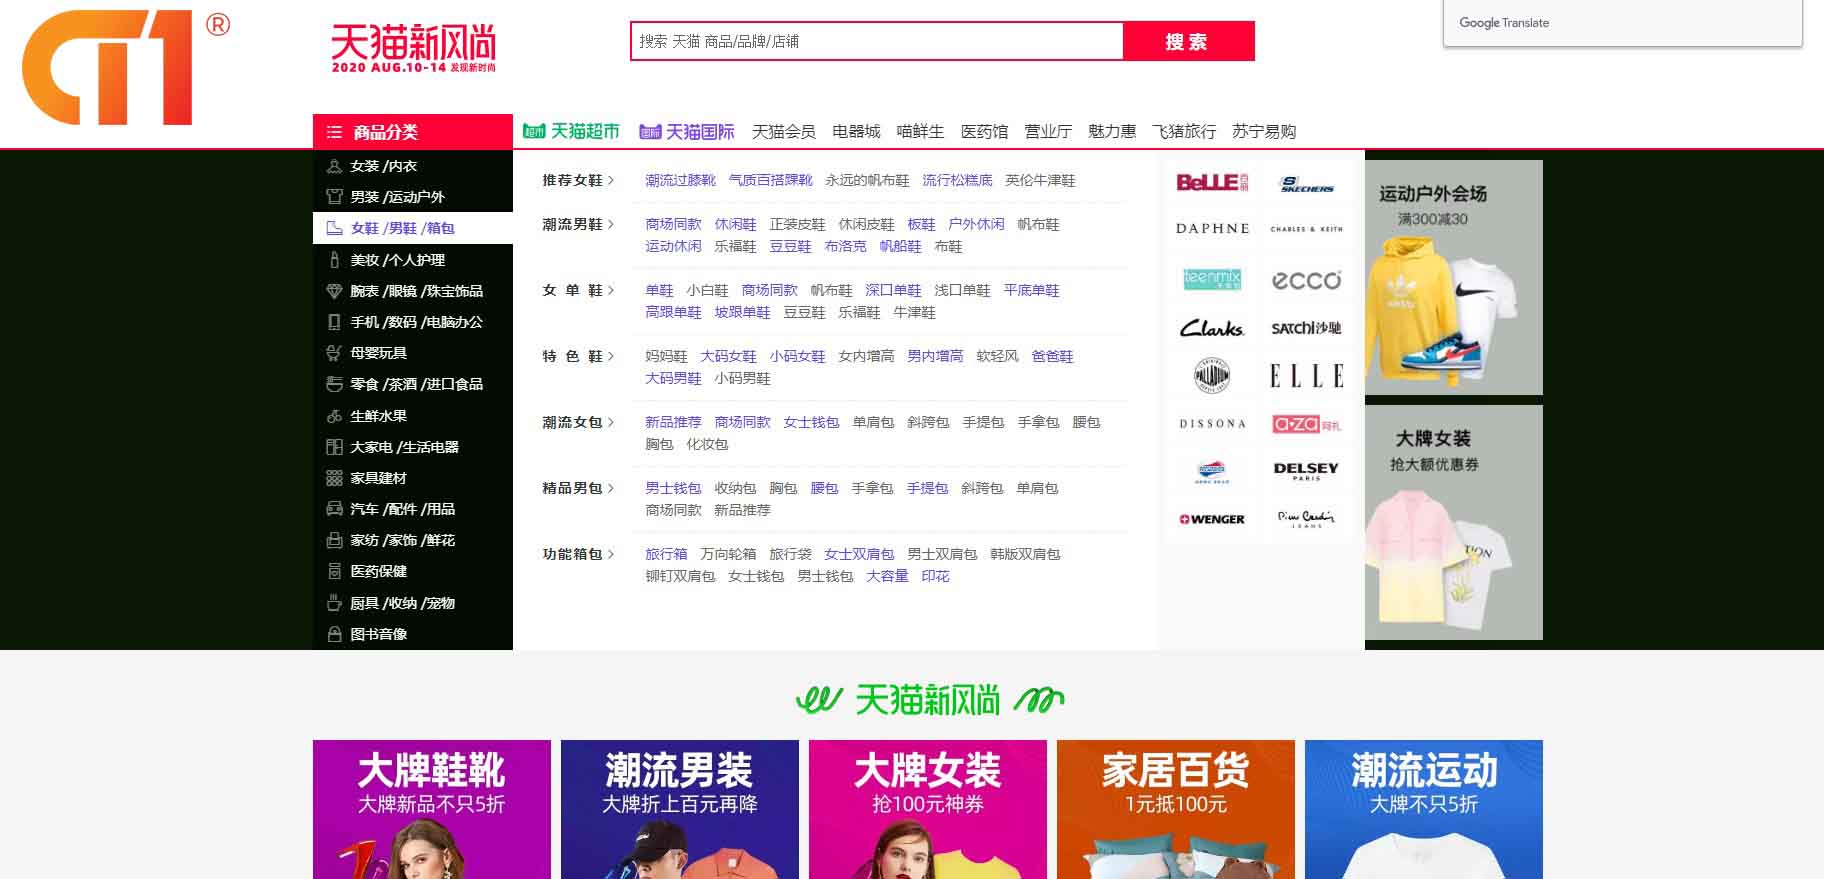Open the 运动户外会场 promo banner

click(1453, 277)
